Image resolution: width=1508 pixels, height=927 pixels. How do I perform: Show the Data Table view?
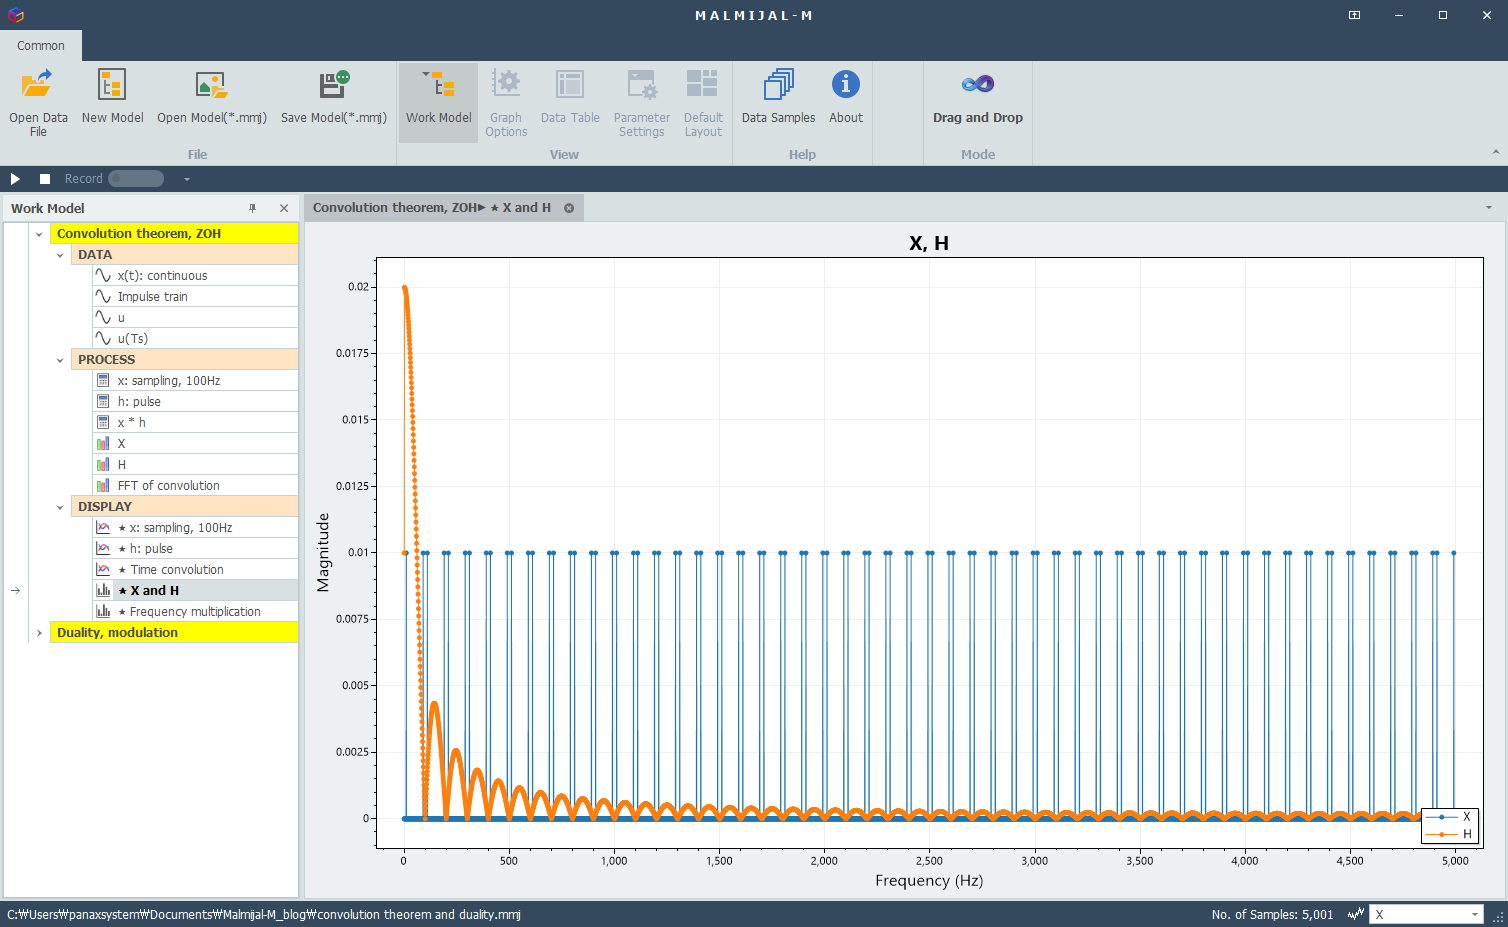[x=570, y=102]
